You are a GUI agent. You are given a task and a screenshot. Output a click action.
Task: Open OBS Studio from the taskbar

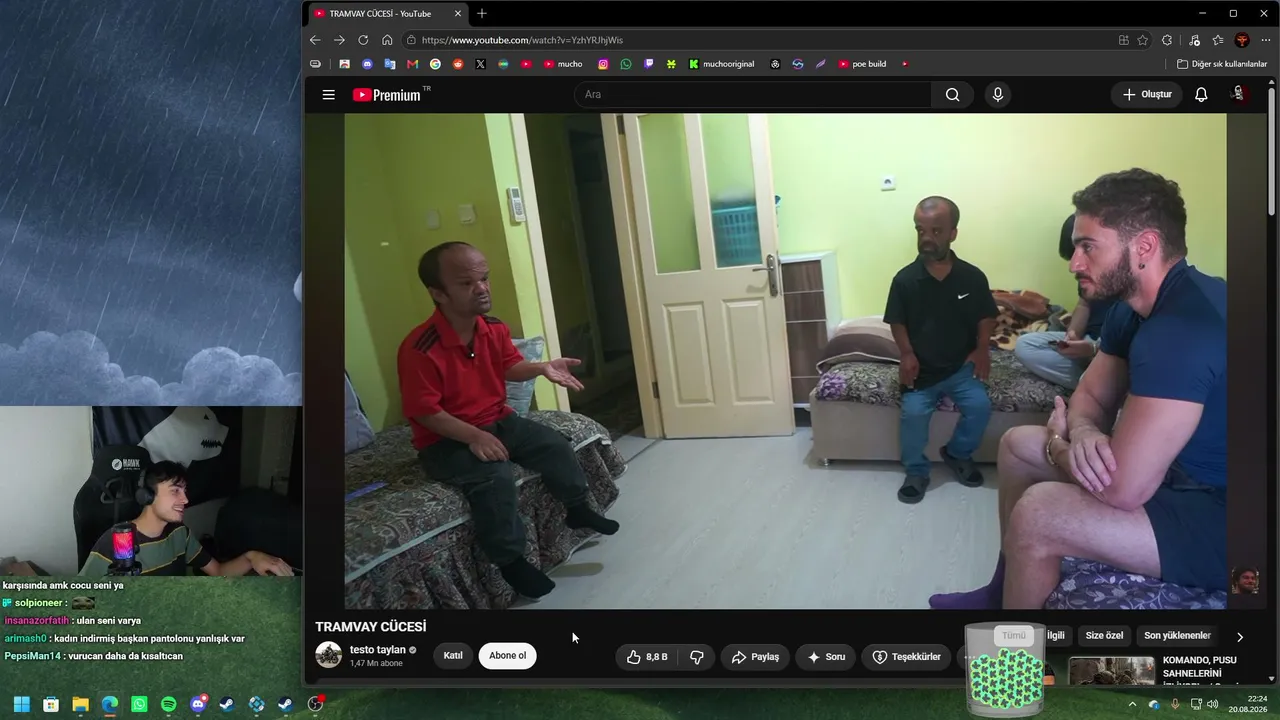pos(315,704)
